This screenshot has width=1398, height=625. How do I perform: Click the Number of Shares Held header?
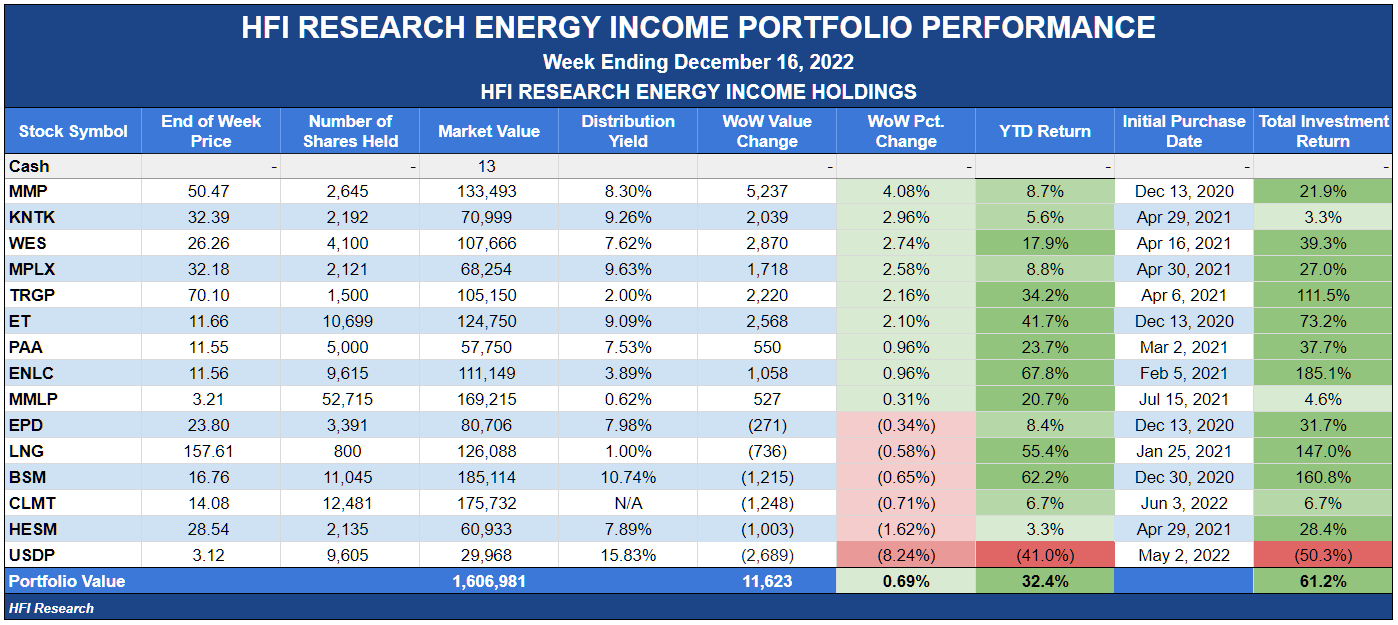pyautogui.click(x=350, y=131)
